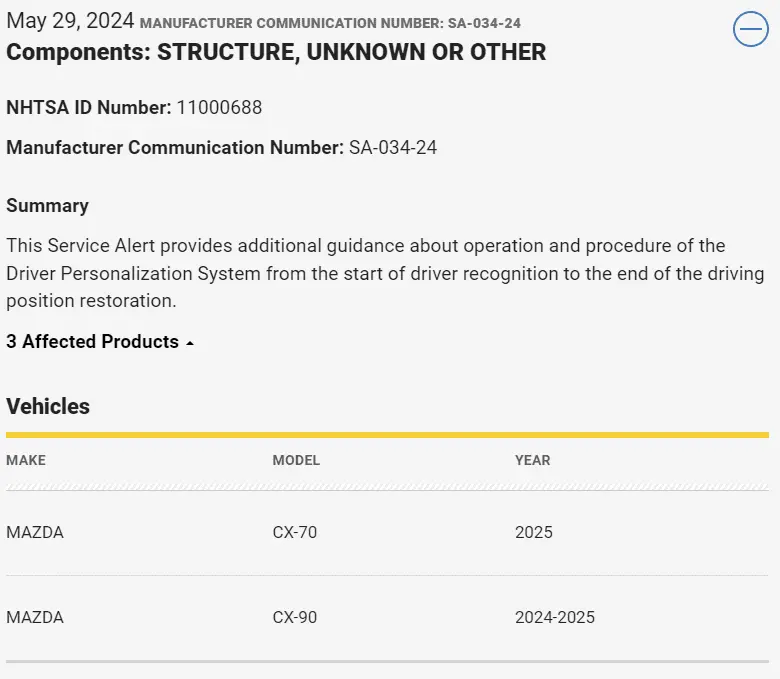This screenshot has width=780, height=679.
Task: Select the CX-70 model cell
Action: [295, 532]
